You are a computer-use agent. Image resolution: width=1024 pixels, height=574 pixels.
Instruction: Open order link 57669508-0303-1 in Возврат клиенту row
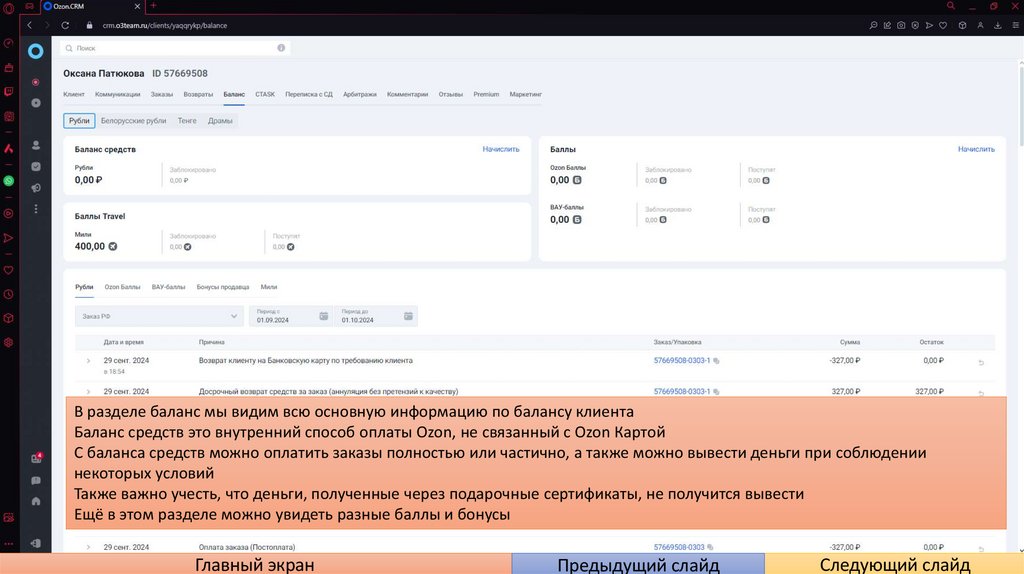pos(682,360)
